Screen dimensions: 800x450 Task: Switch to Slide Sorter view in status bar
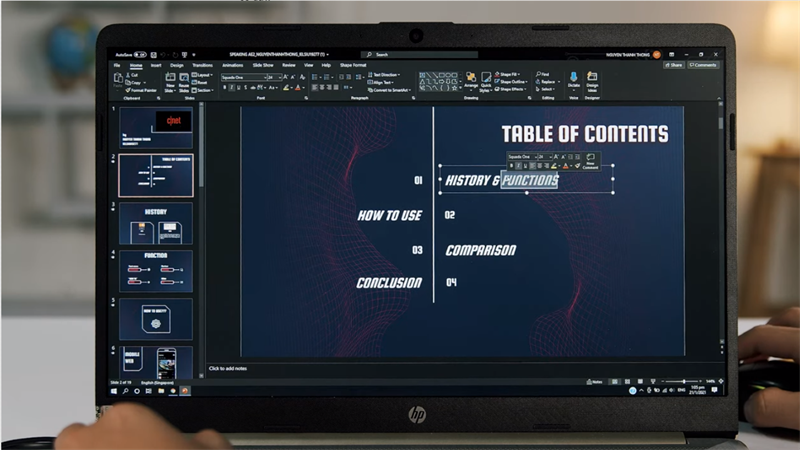coord(627,382)
